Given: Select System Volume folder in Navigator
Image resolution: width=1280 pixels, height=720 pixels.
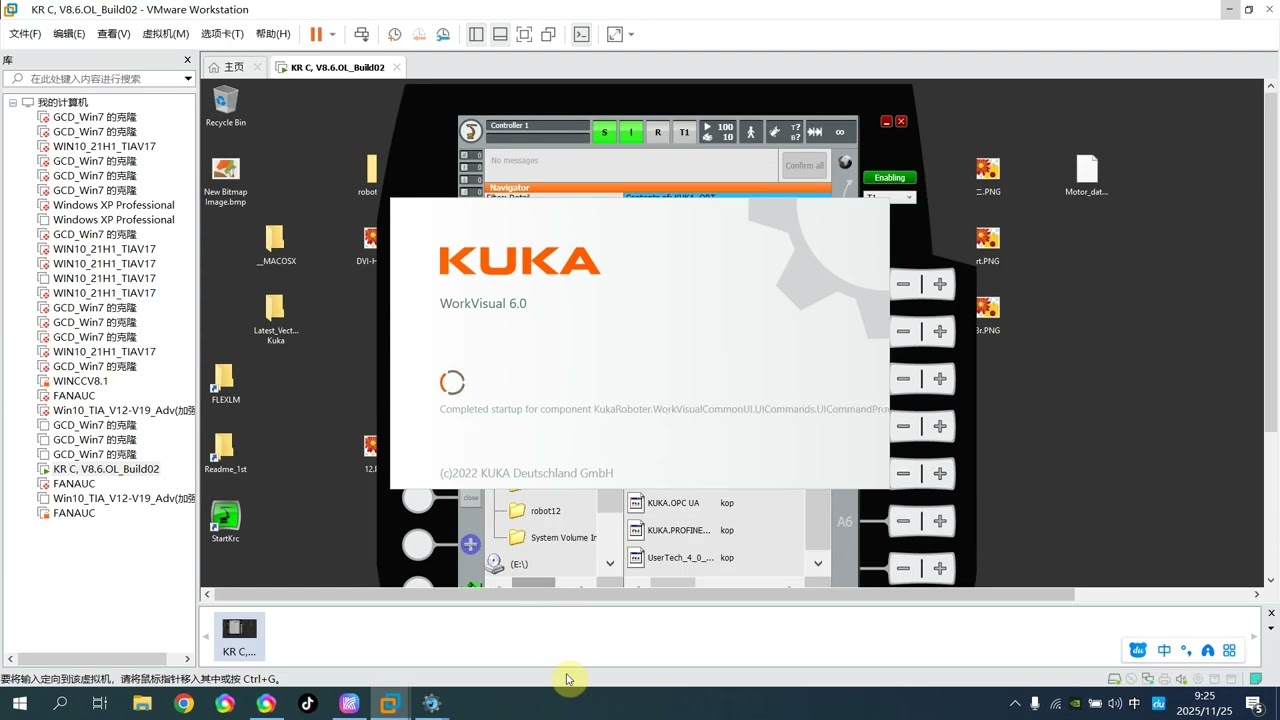Looking at the screenshot, I should (x=552, y=538).
